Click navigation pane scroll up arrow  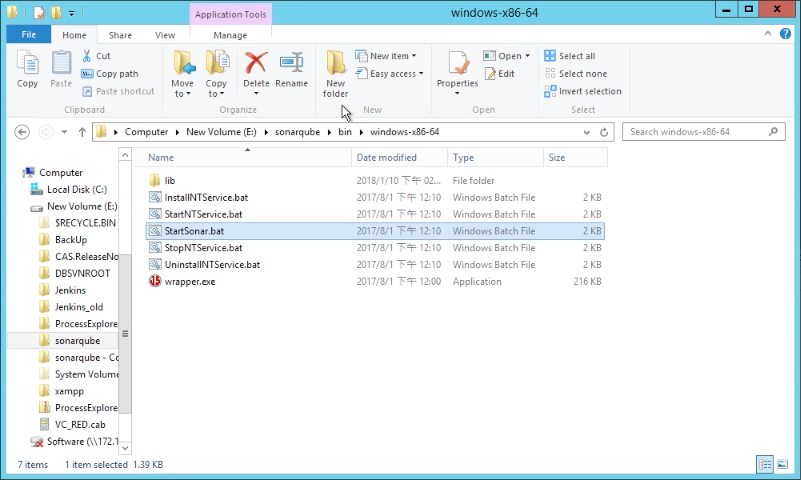click(125, 155)
